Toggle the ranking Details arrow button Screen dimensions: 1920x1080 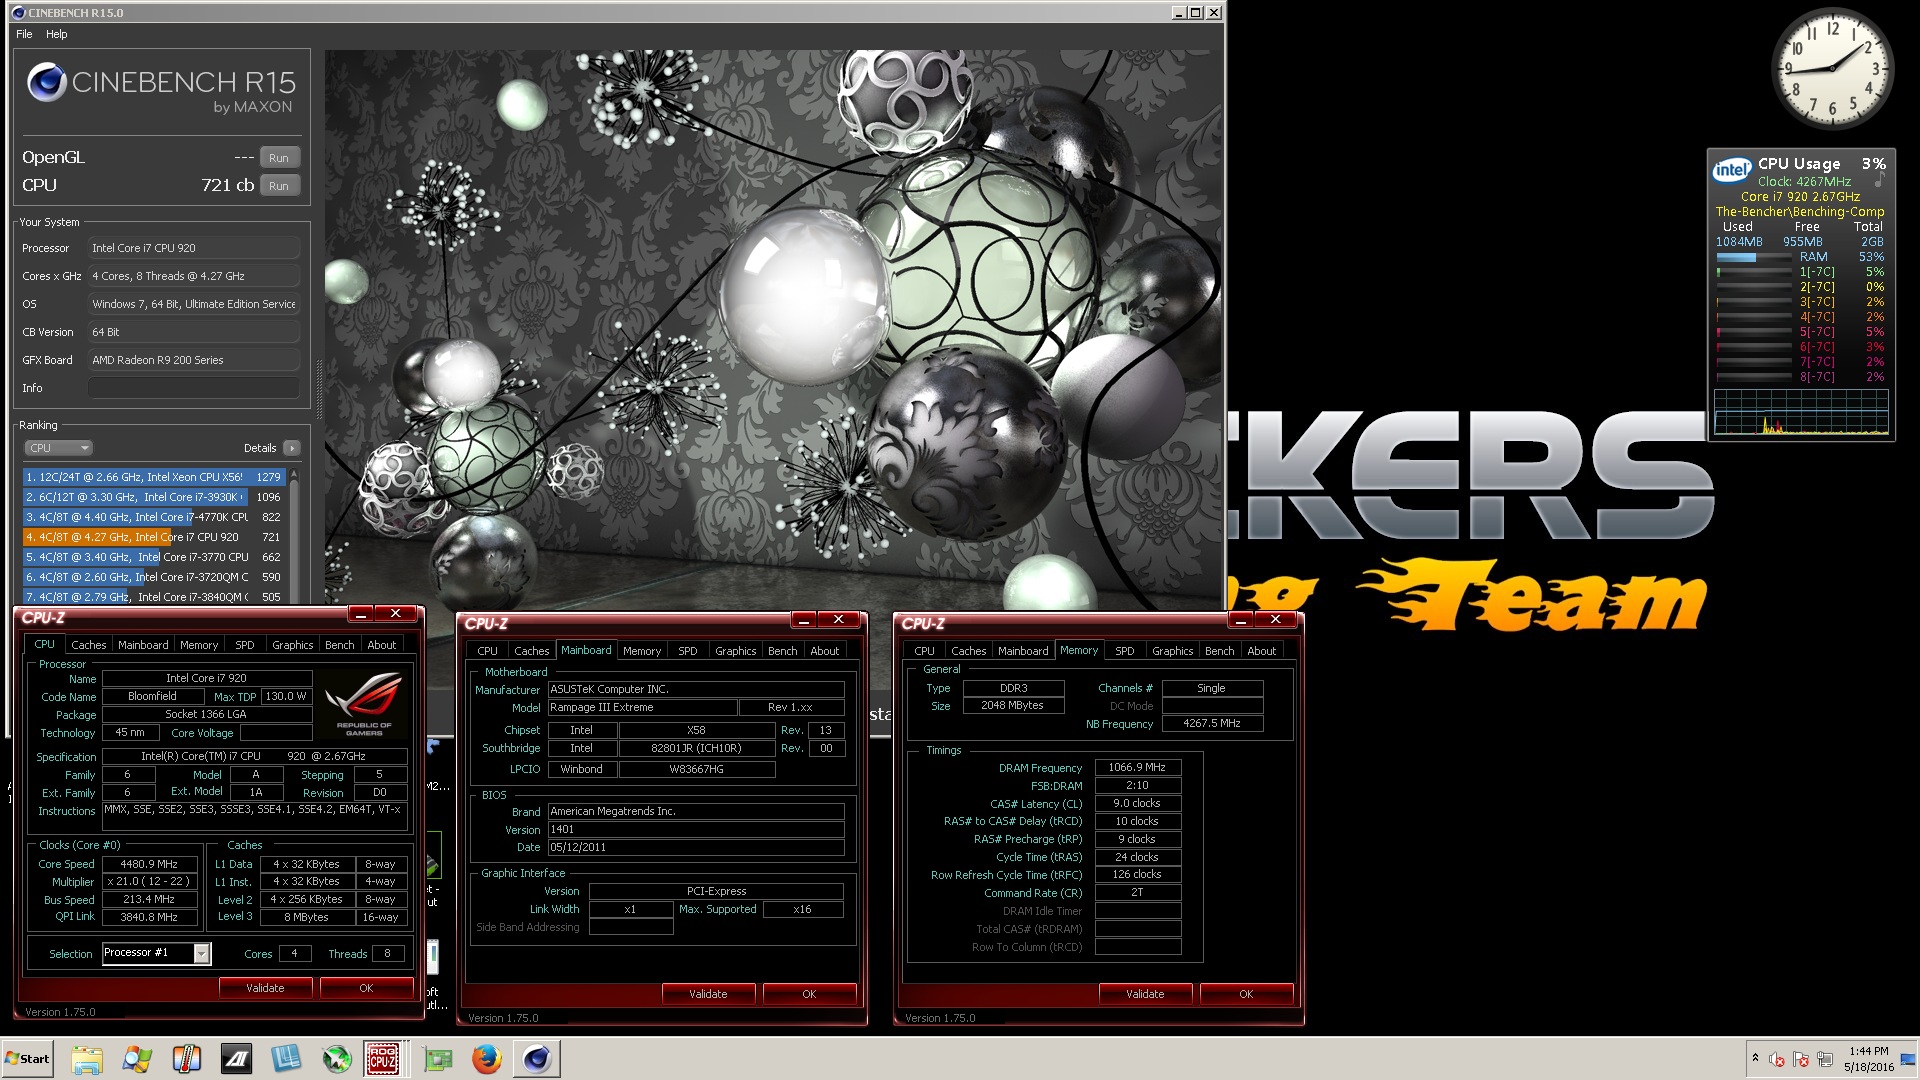pyautogui.click(x=291, y=448)
